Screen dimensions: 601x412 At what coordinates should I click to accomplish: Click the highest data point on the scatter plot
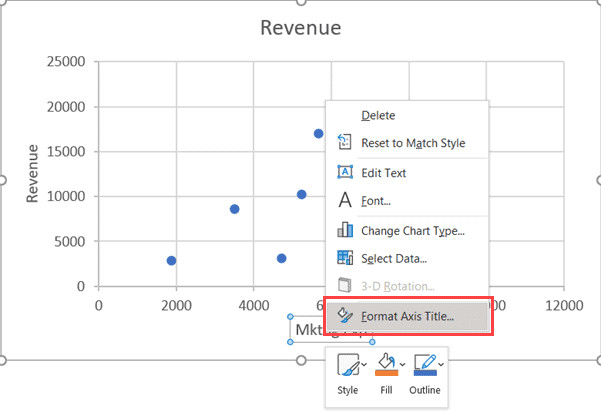pyautogui.click(x=319, y=133)
